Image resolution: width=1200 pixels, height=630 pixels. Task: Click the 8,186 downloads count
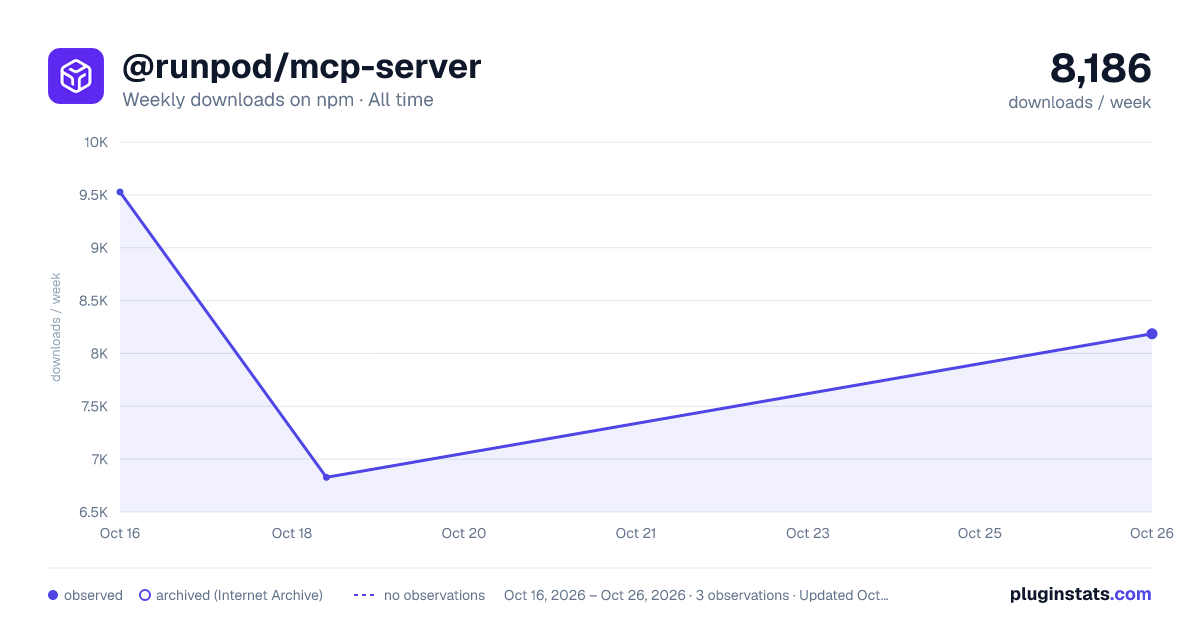tap(1101, 68)
